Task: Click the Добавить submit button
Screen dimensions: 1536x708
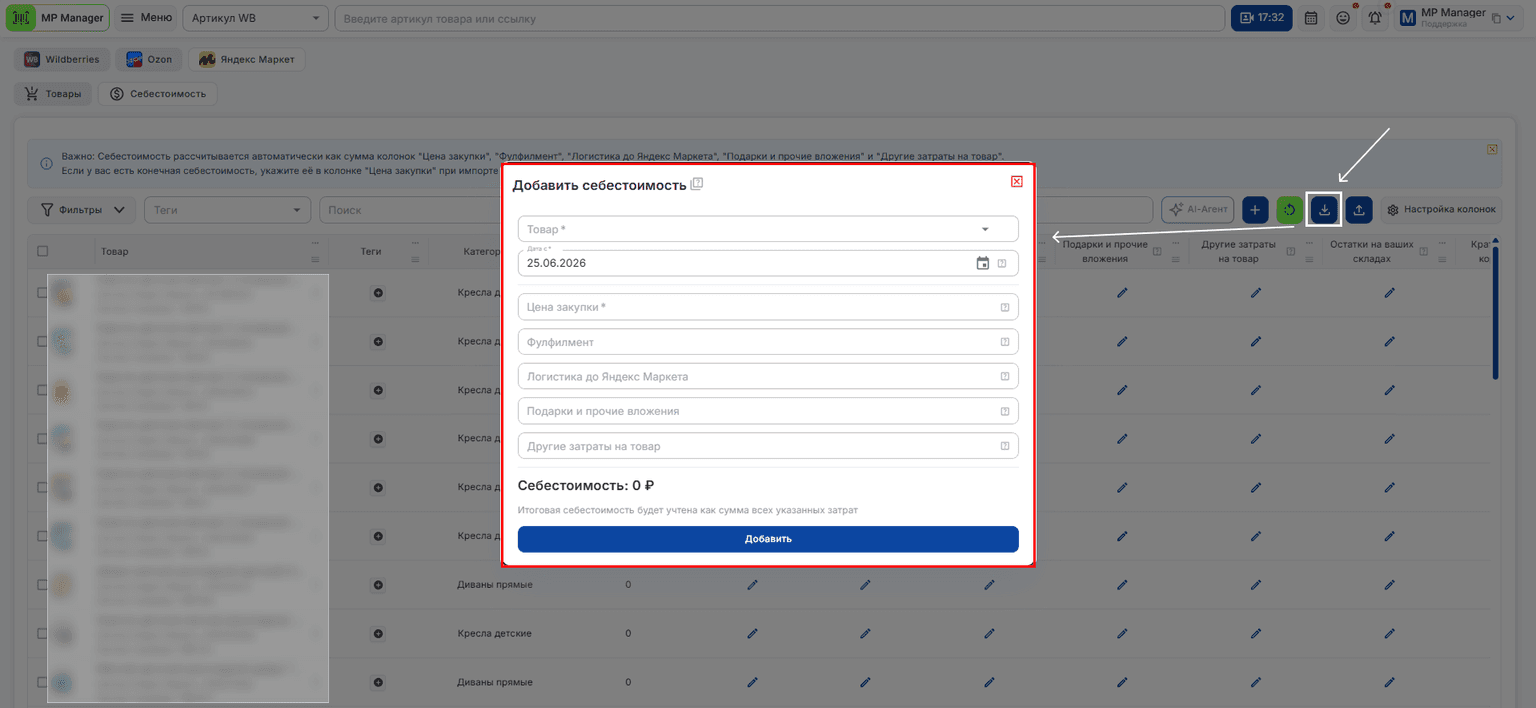Action: click(x=768, y=539)
